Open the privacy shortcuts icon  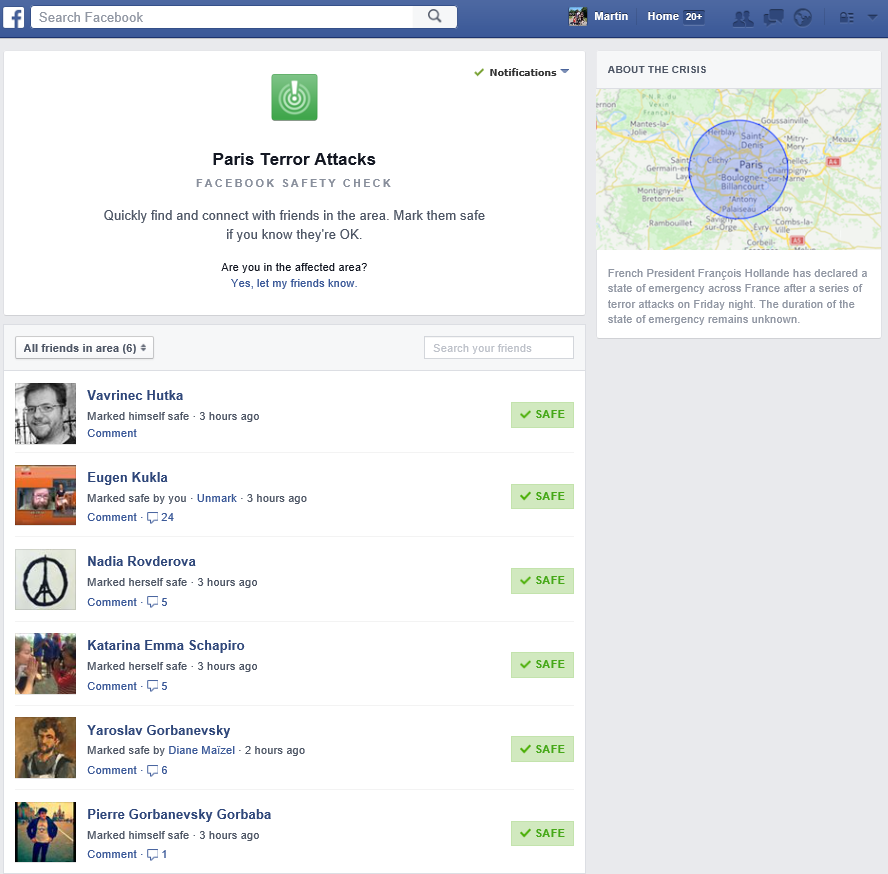point(846,18)
